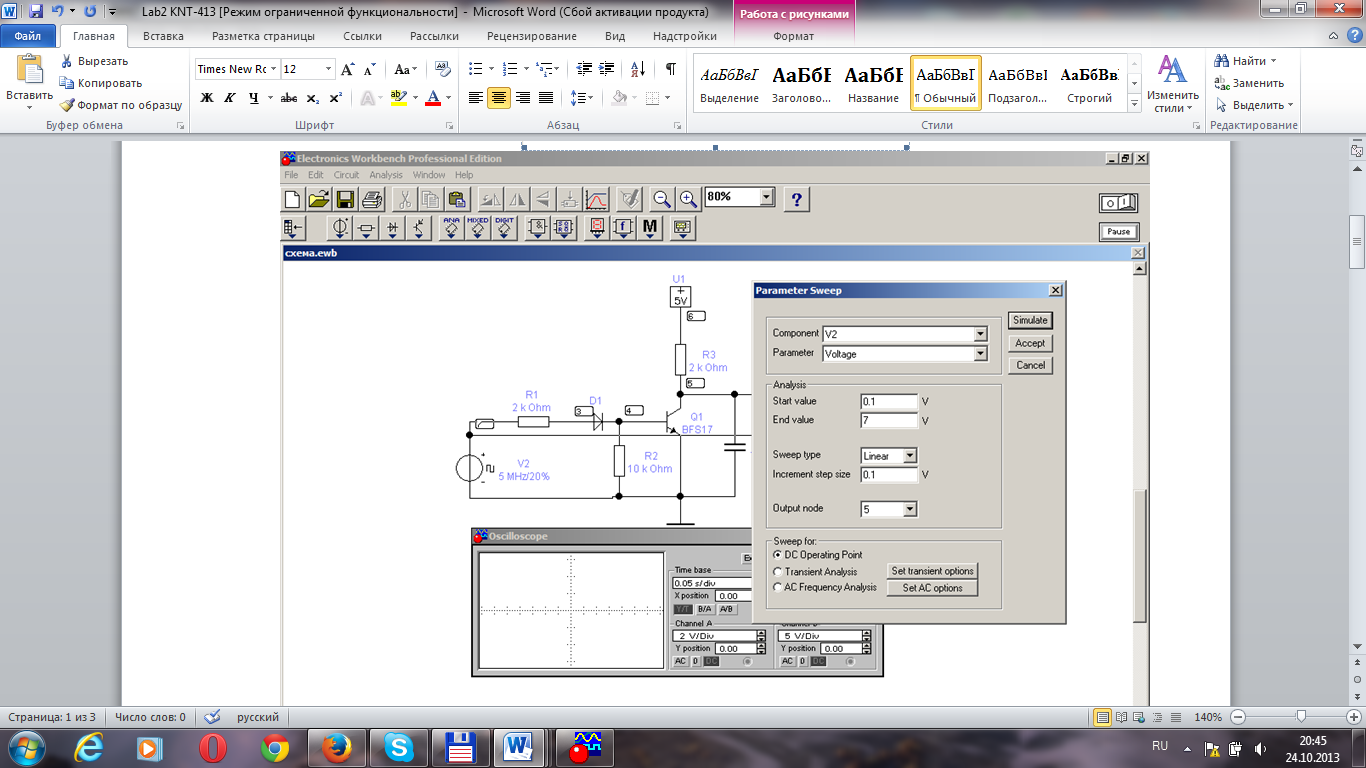
Task: Align paragraph text to the left
Action: tap(476, 98)
